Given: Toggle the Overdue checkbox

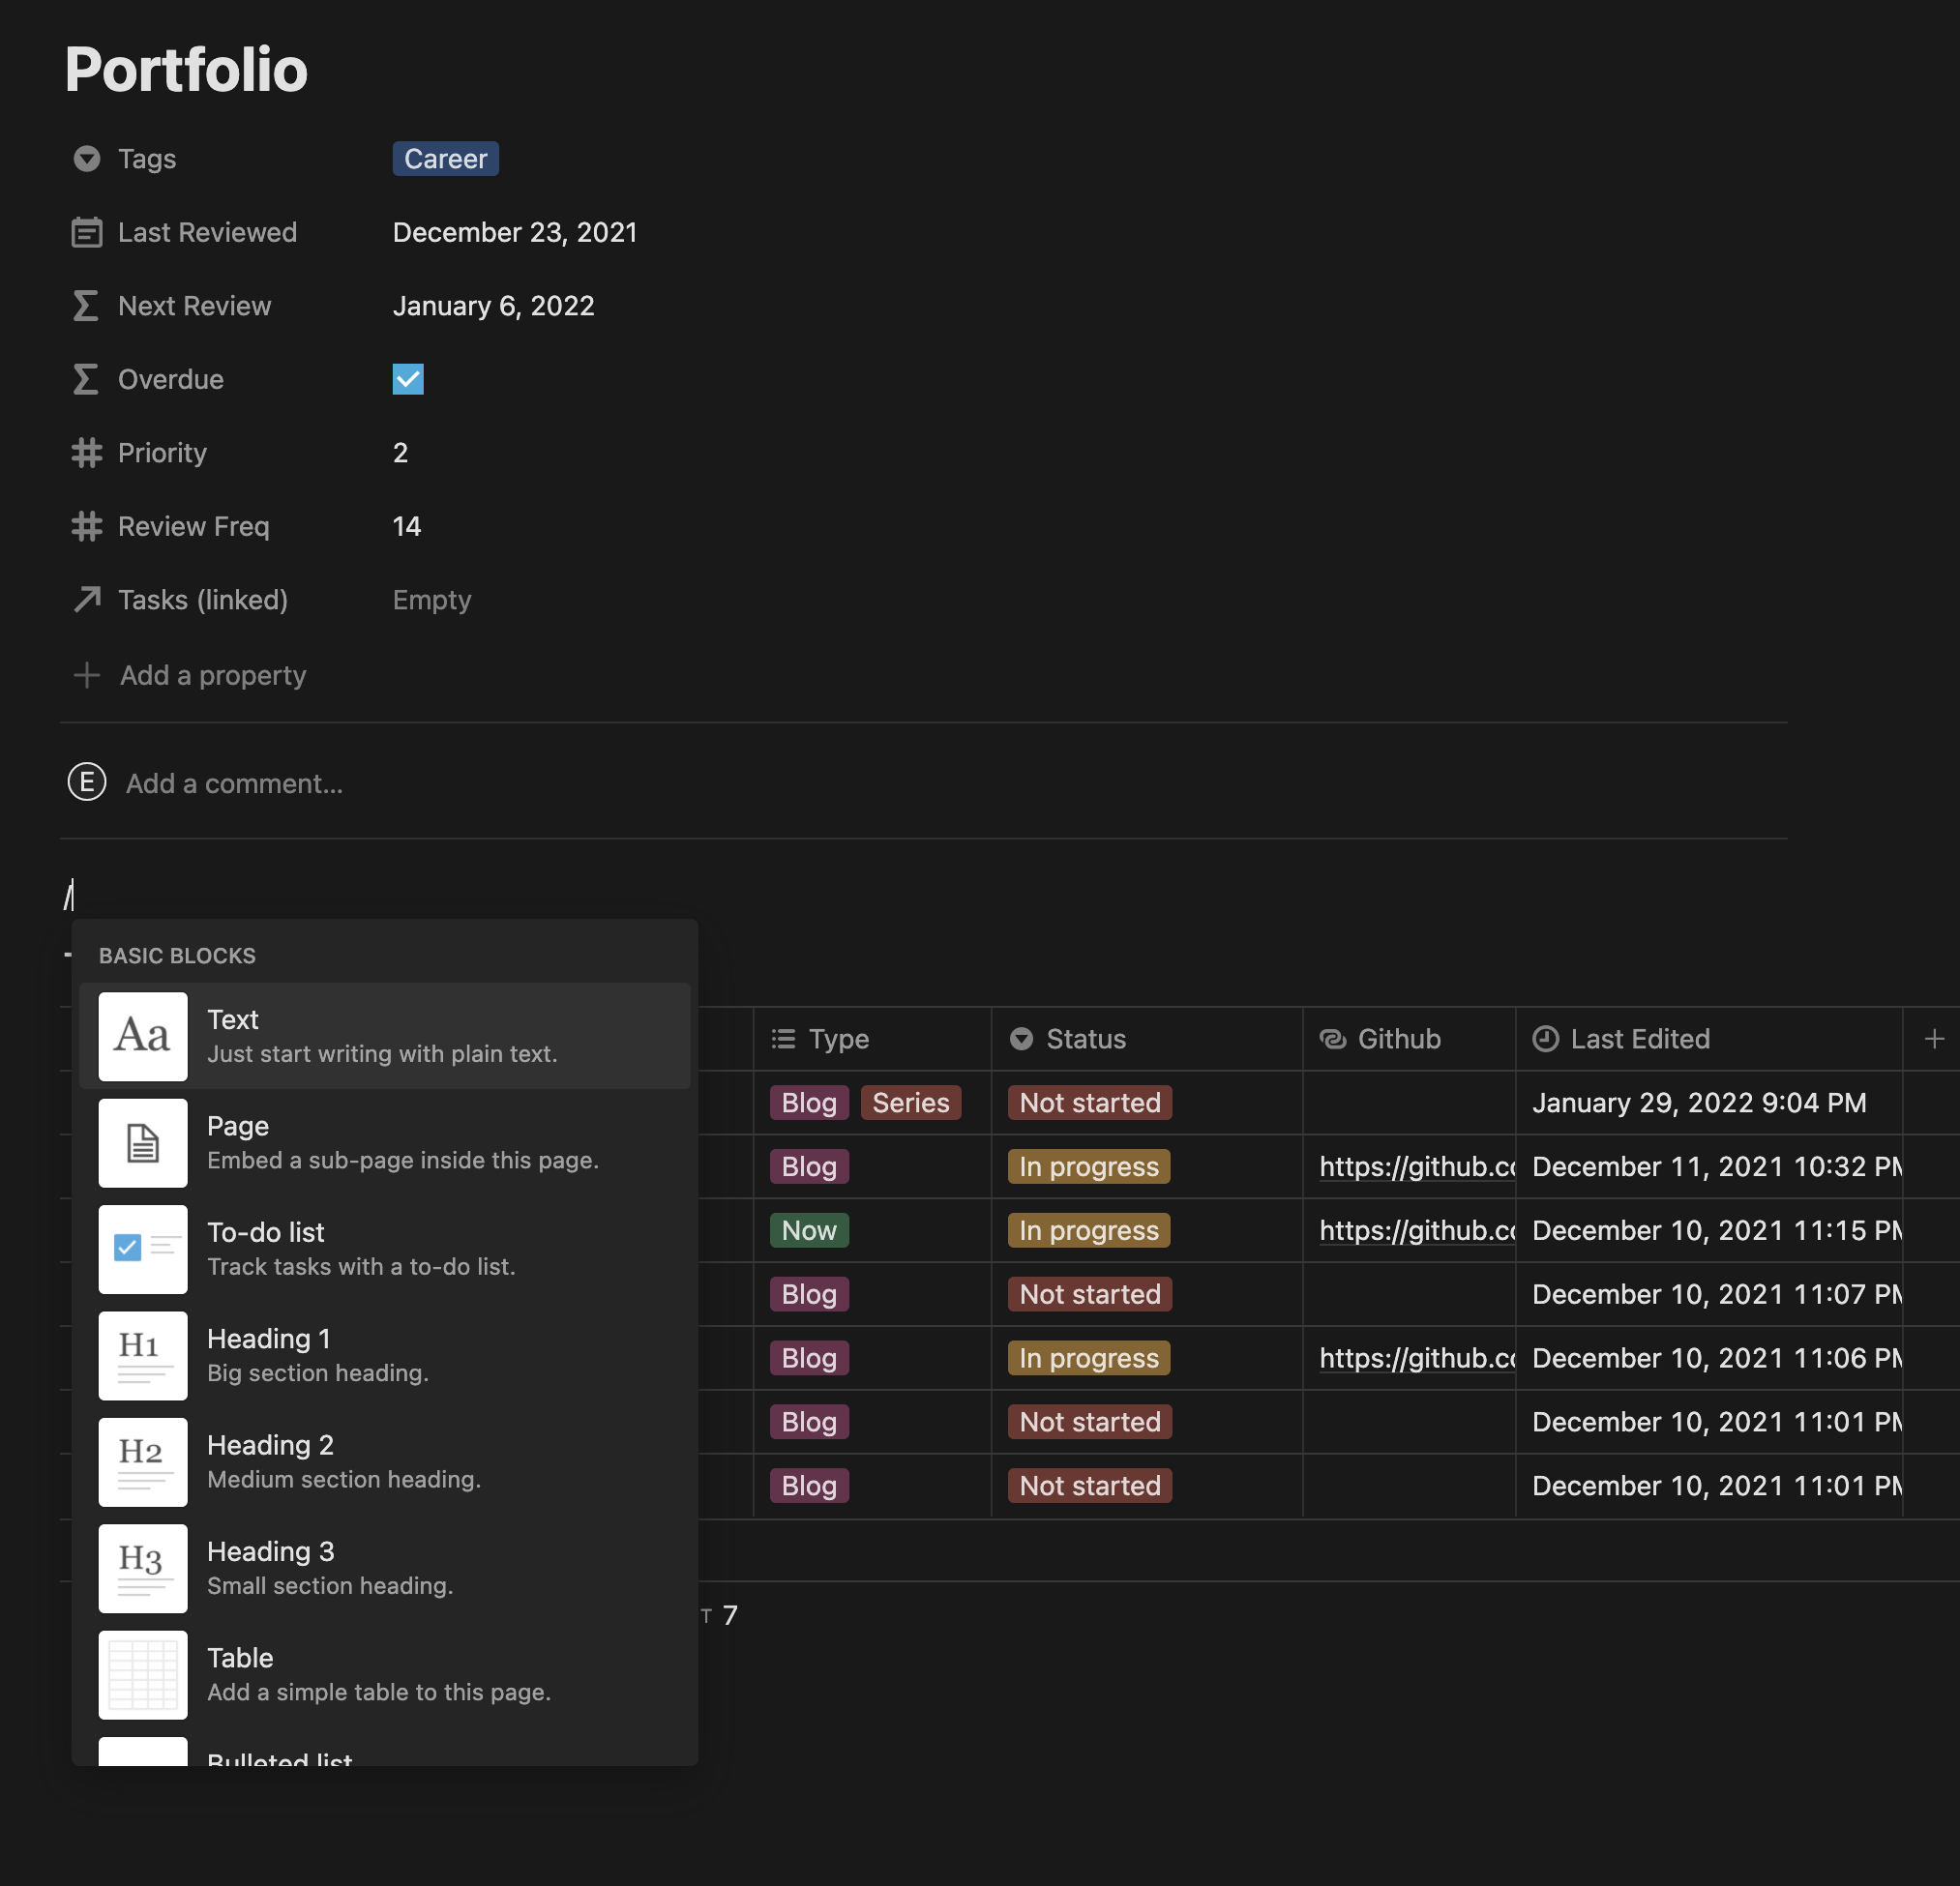Looking at the screenshot, I should 408,379.
